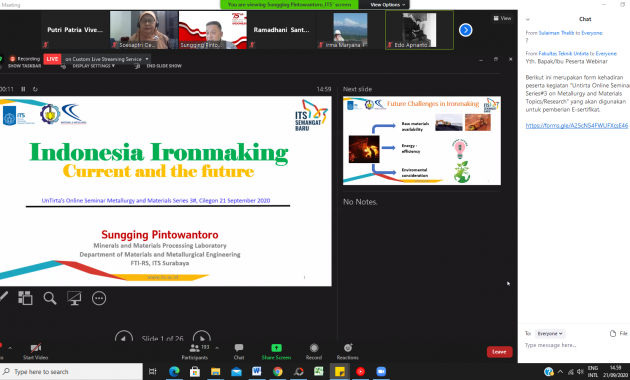Pause the presentation timer
The width and height of the screenshot is (630, 380).
23,89
